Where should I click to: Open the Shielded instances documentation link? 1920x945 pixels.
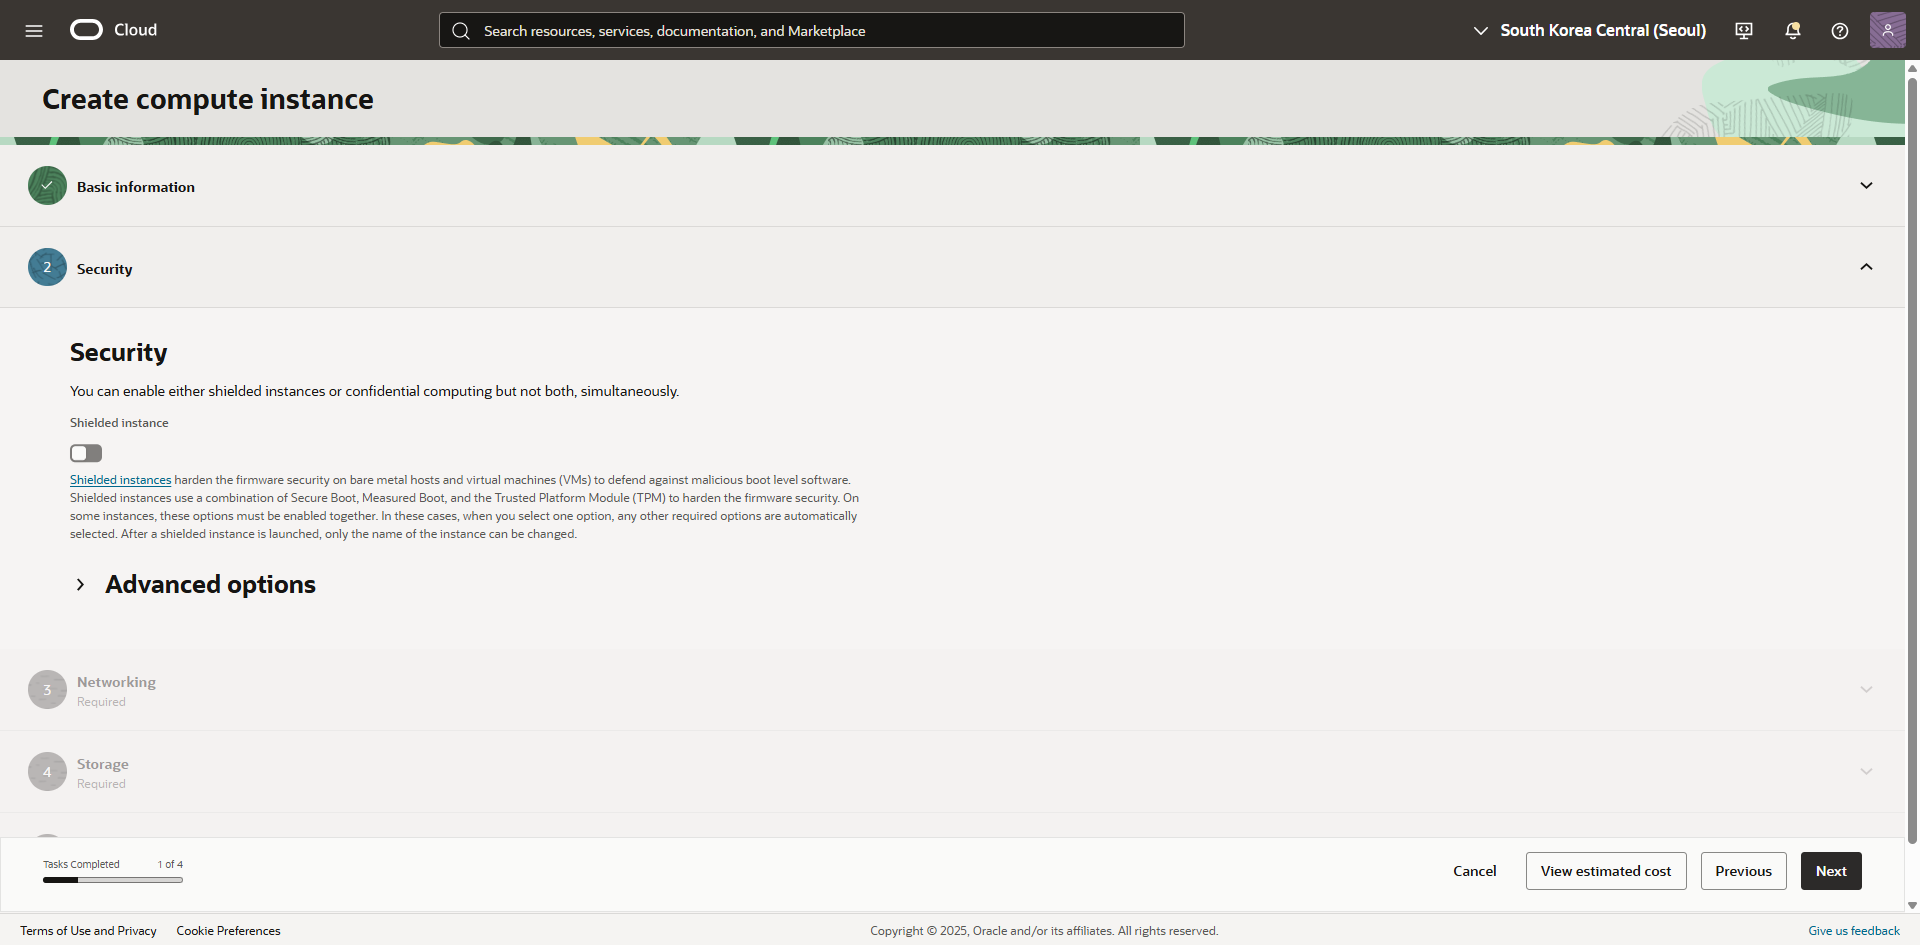click(x=120, y=480)
